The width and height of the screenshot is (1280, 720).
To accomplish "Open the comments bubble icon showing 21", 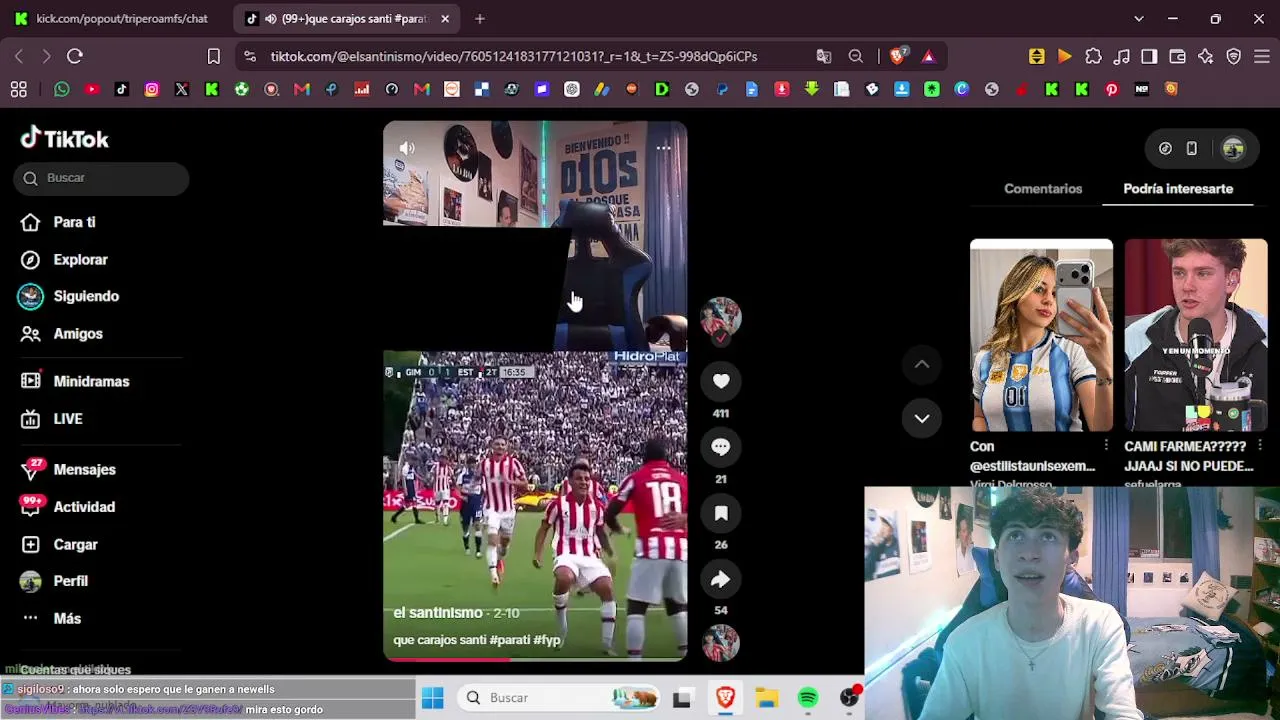I will pyautogui.click(x=721, y=447).
